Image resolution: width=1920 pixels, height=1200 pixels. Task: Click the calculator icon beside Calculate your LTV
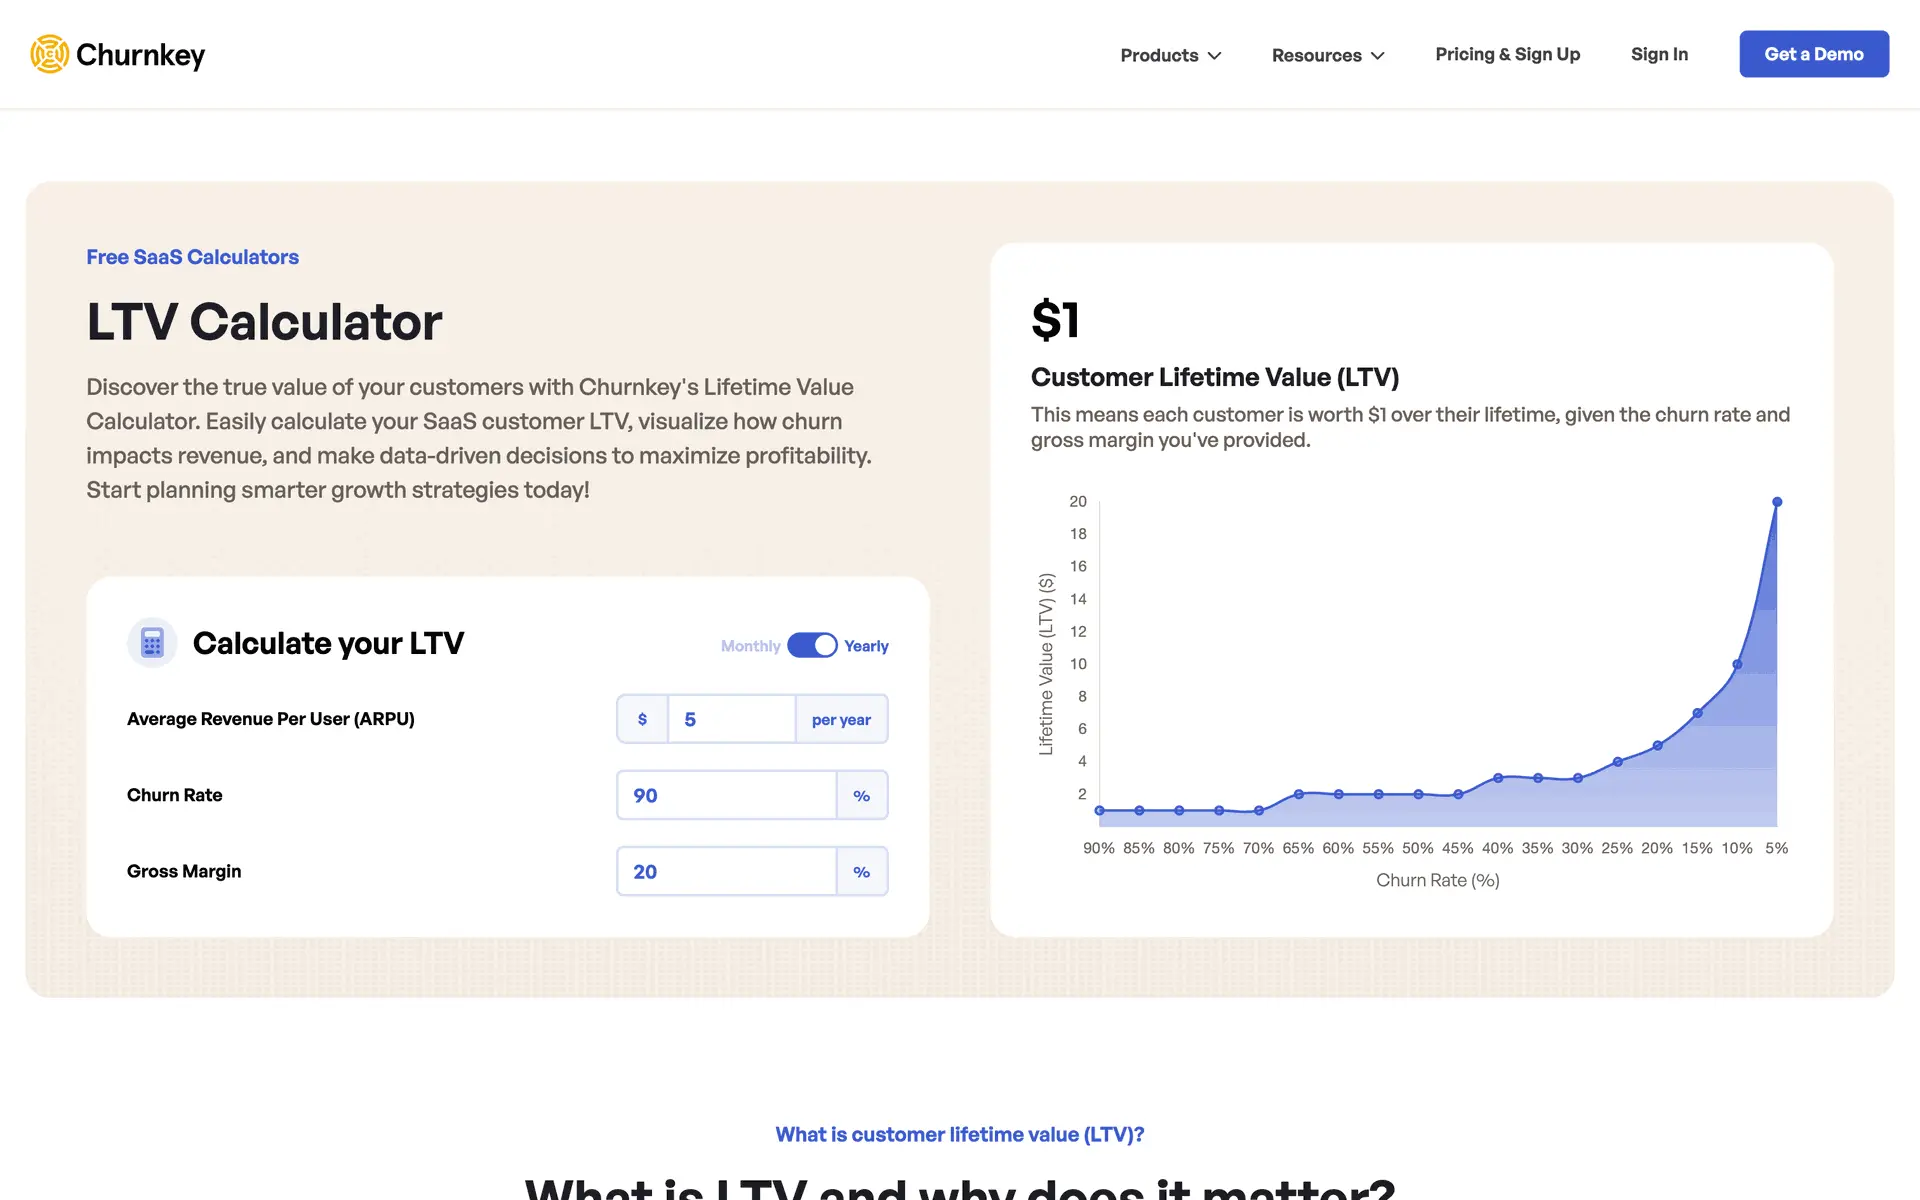coord(152,643)
